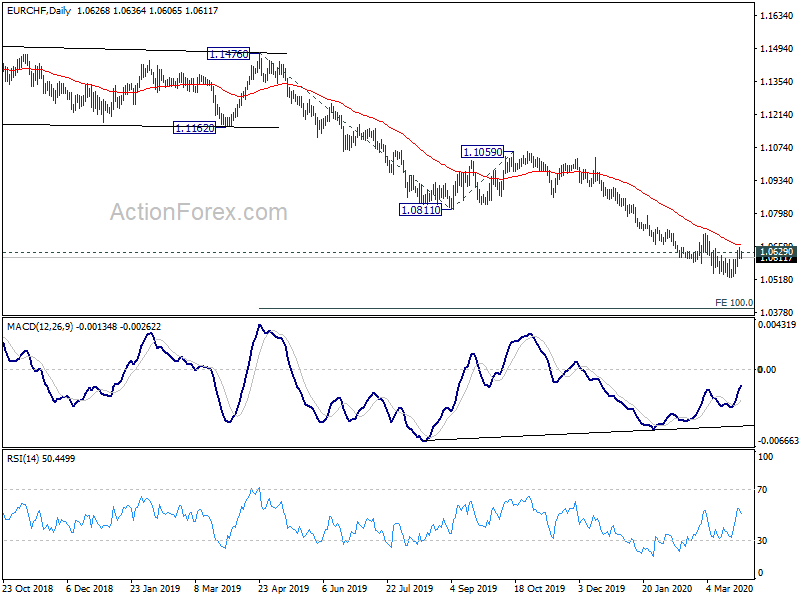Viewport: 800px width, 600px height.
Task: Click the RSI 30 level axis value
Action: [x=762, y=541]
